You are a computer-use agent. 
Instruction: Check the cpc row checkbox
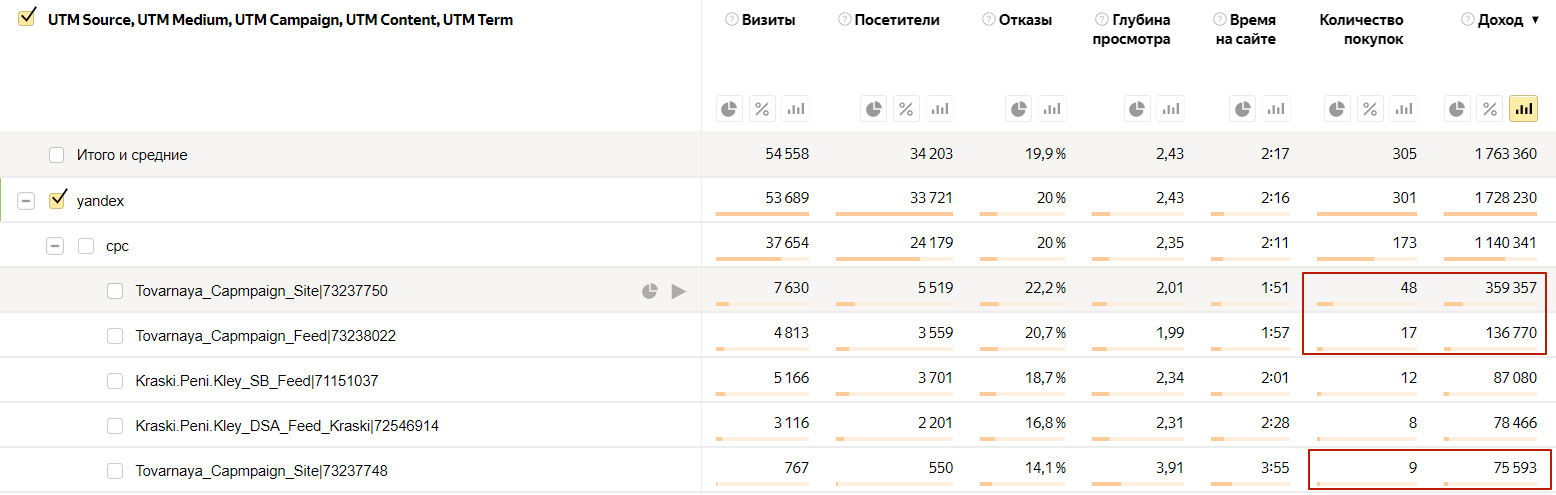point(86,246)
